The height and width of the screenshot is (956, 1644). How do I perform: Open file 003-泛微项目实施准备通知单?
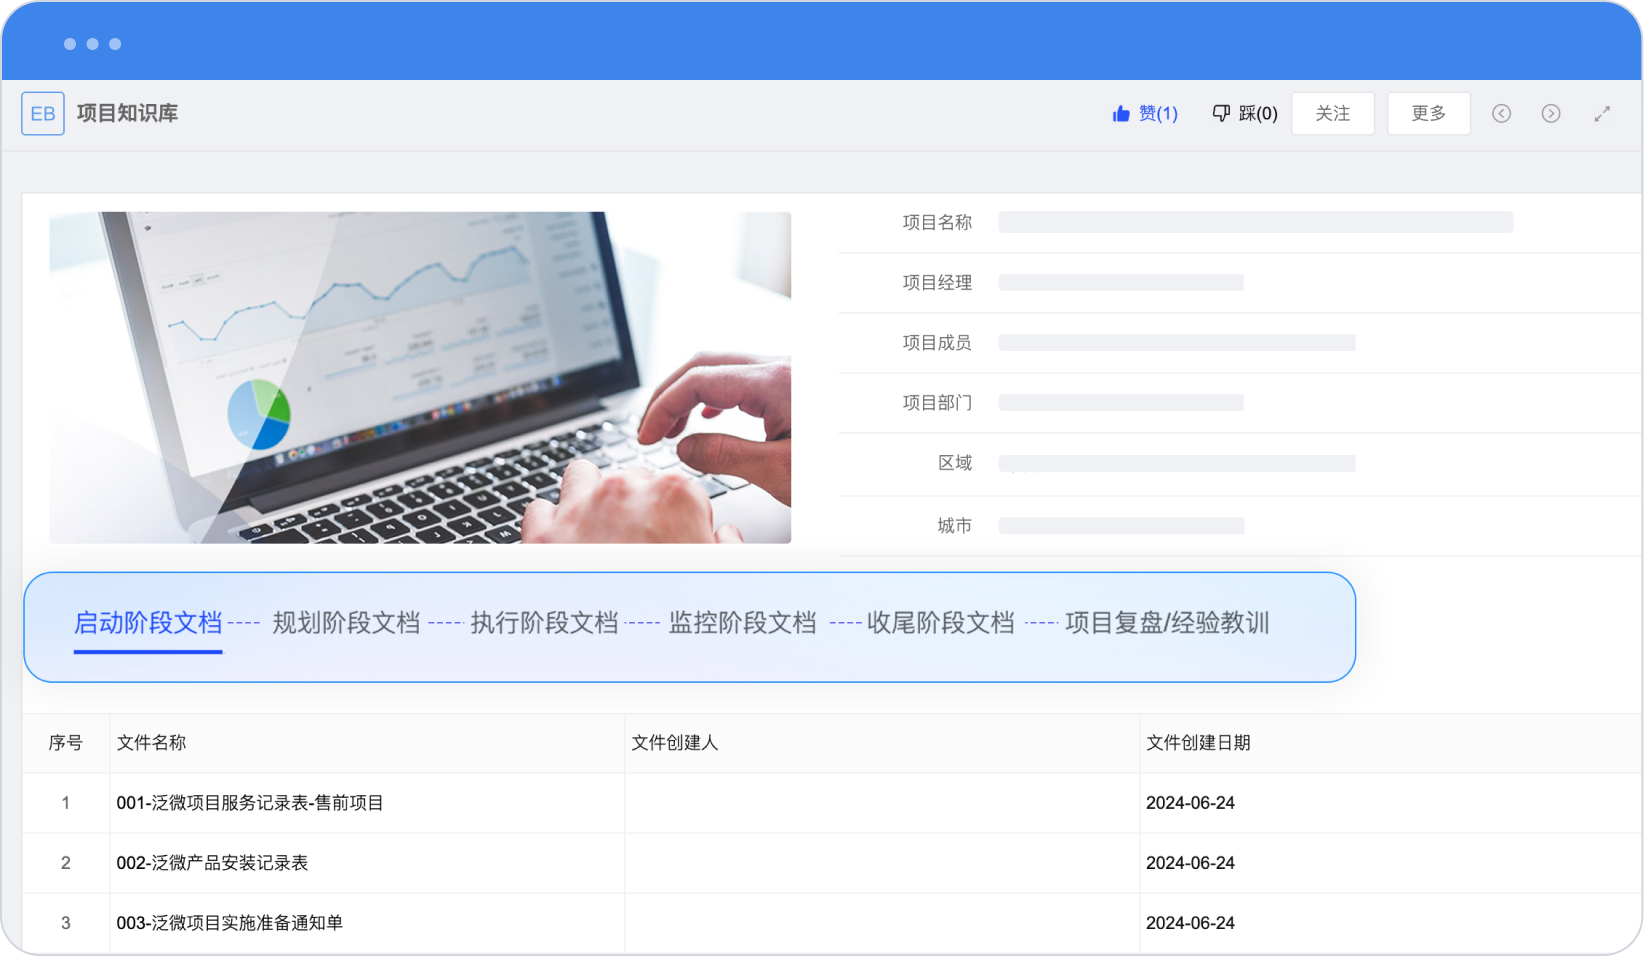[229, 923]
